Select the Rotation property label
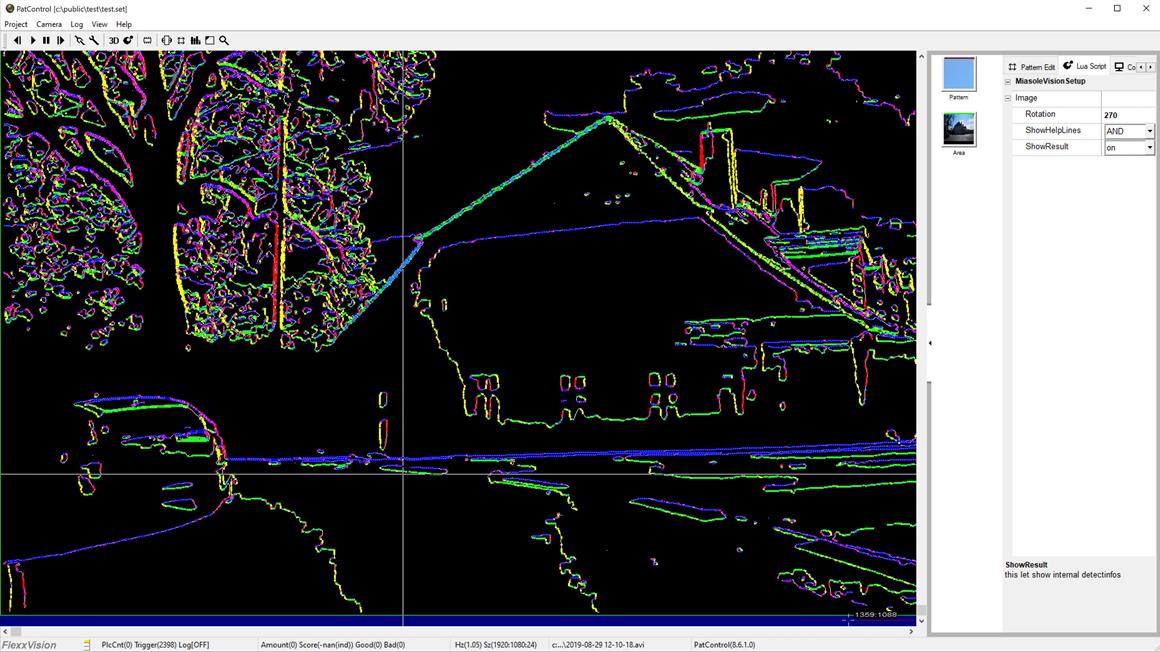The width and height of the screenshot is (1160, 652). [1040, 114]
